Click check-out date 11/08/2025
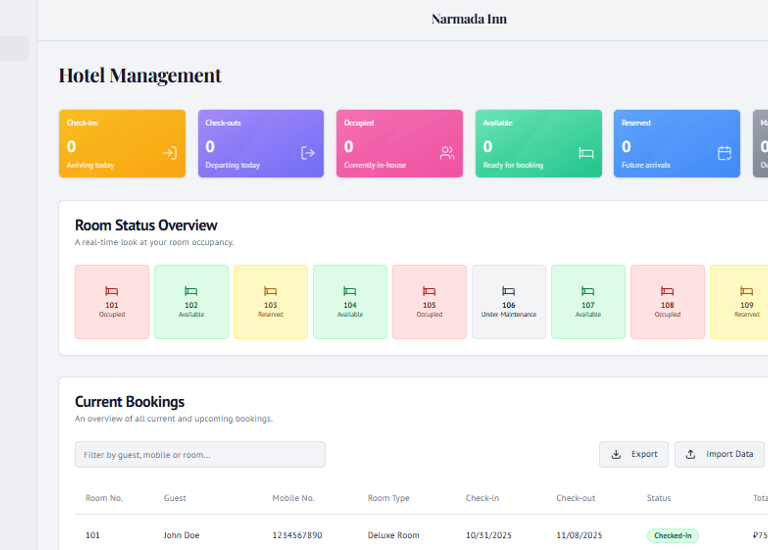This screenshot has width=768, height=550. (579, 535)
